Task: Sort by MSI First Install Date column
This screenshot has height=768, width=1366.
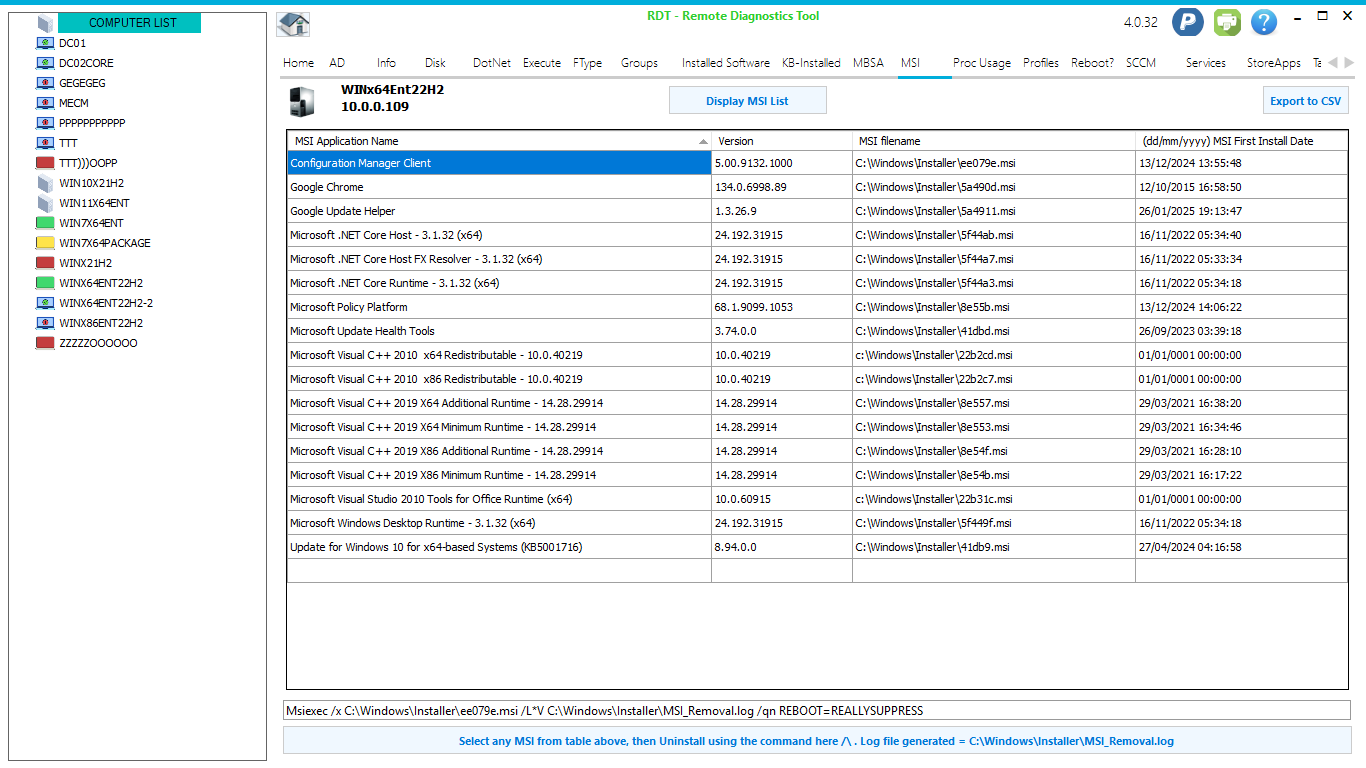Action: 1241,141
